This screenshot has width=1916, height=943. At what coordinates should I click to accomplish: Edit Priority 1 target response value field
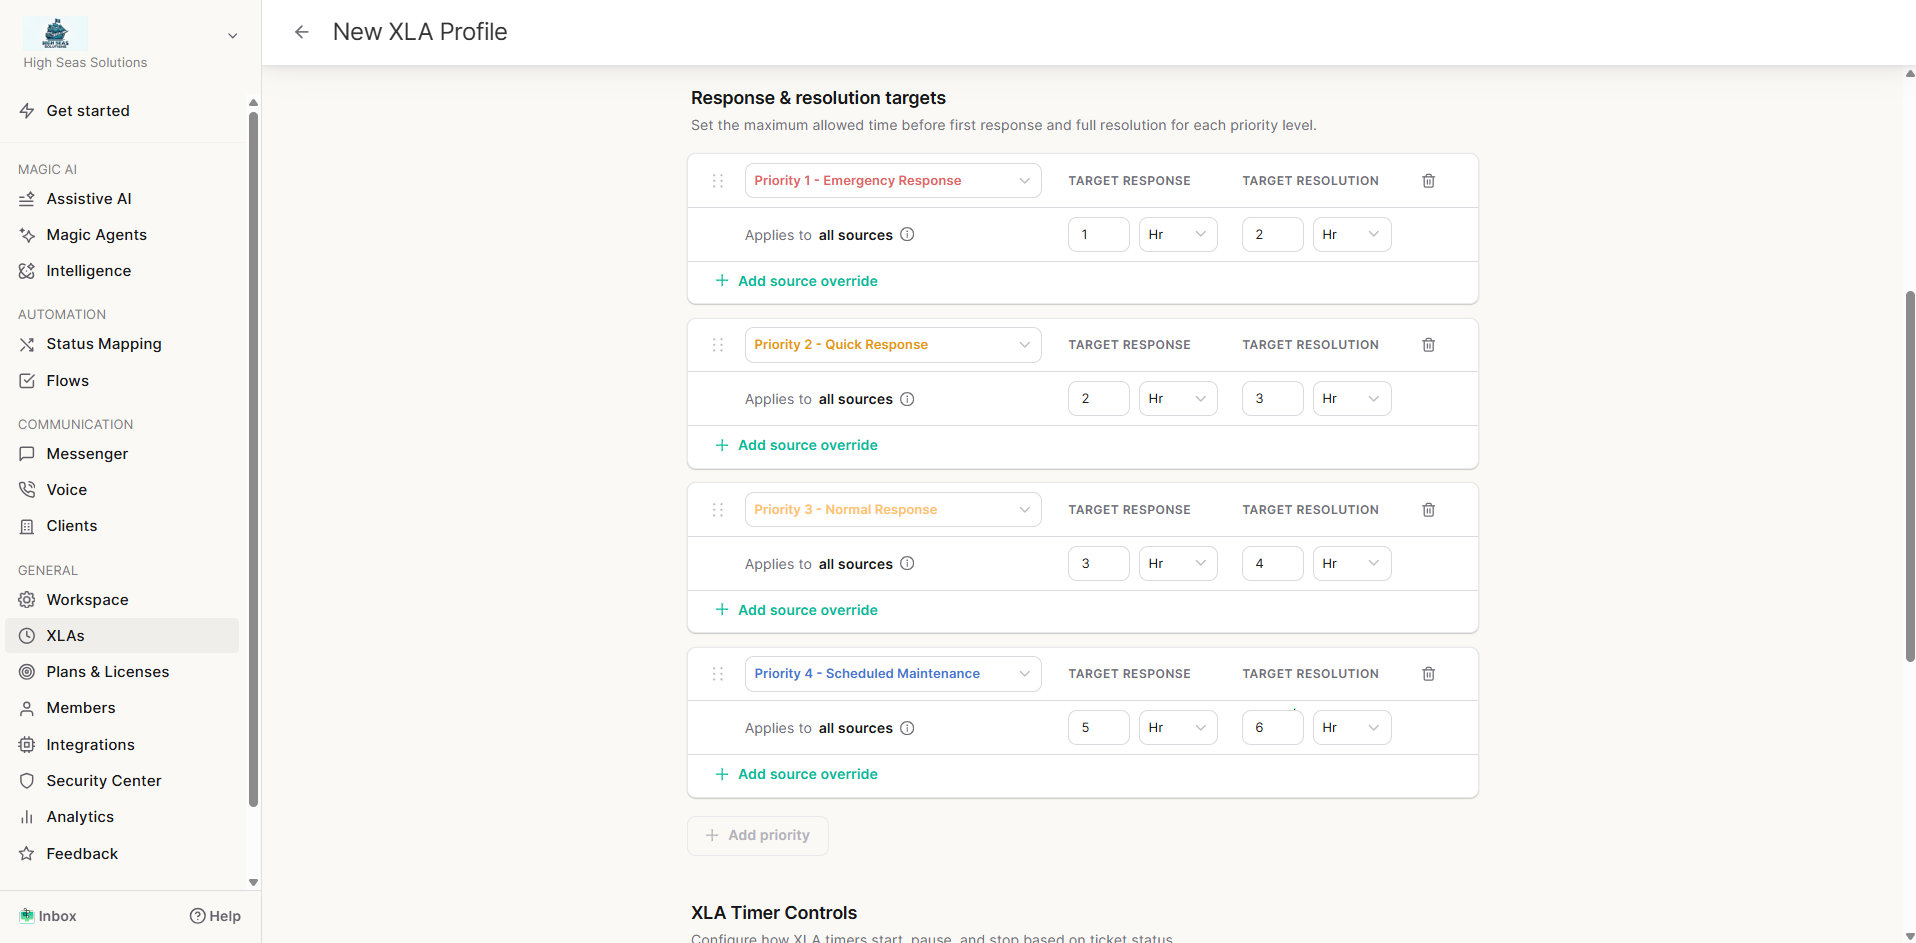point(1098,235)
